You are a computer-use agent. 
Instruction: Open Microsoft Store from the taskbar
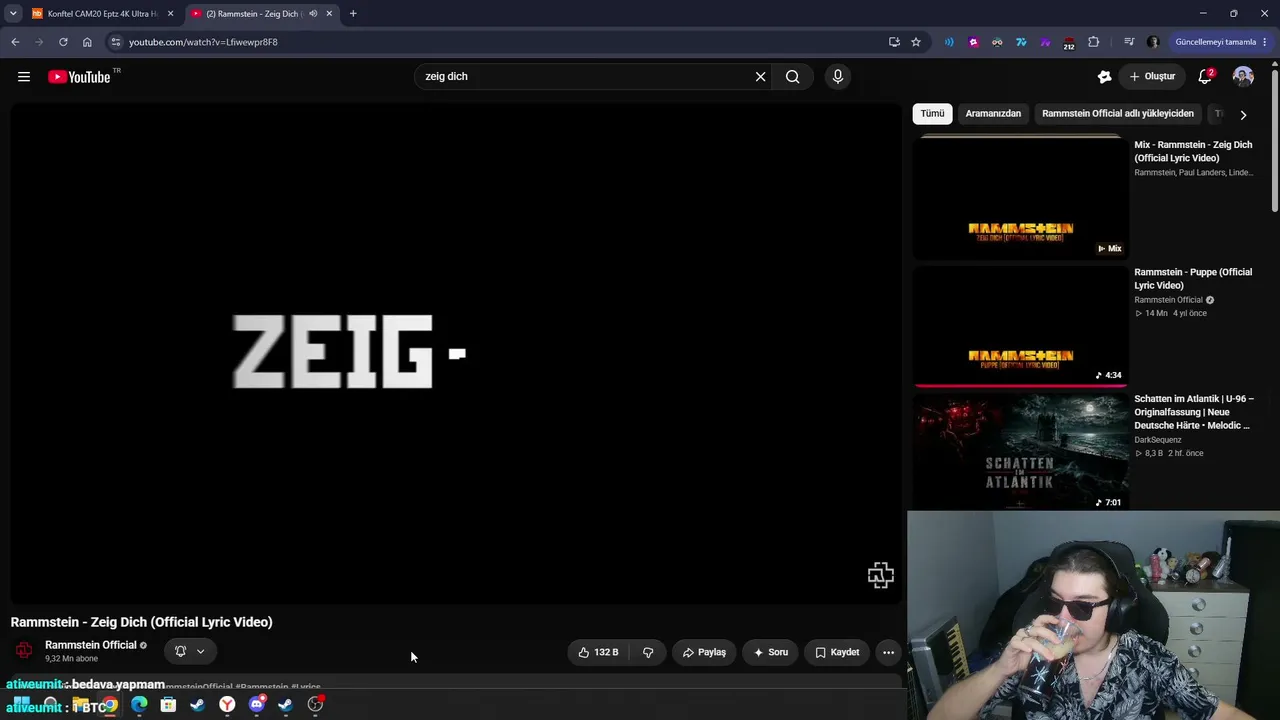[x=168, y=705]
